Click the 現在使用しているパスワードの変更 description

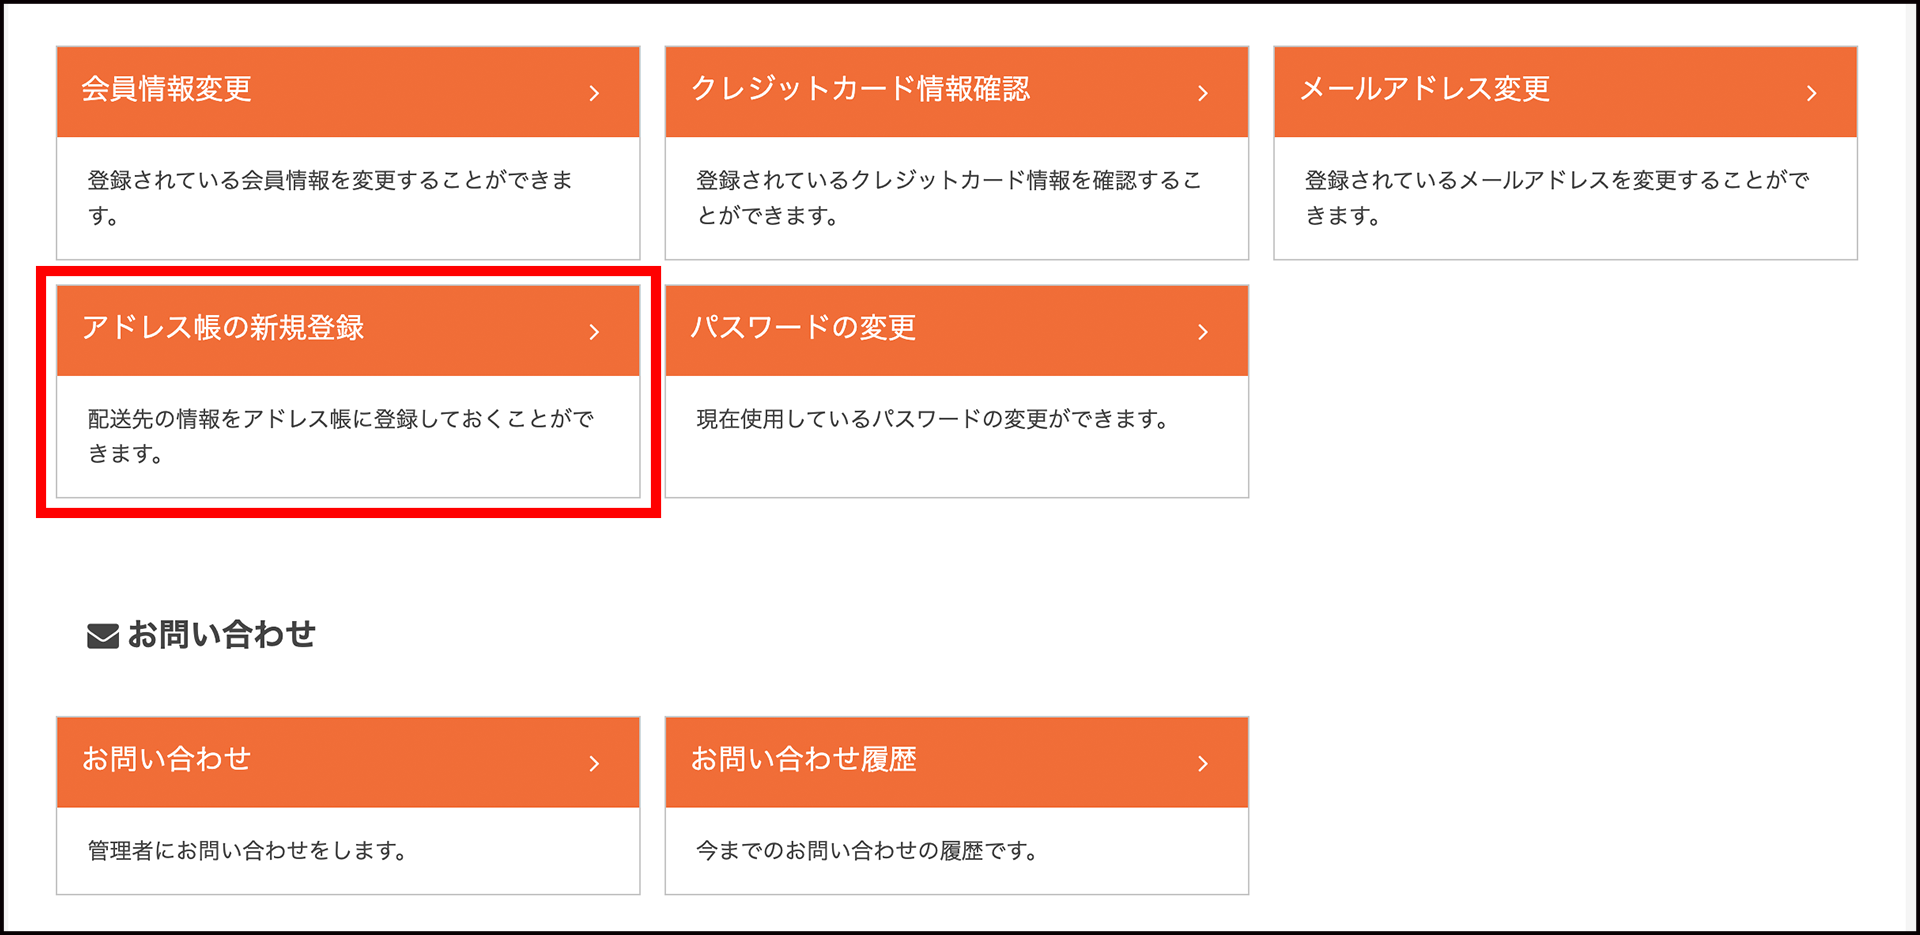pos(933,419)
